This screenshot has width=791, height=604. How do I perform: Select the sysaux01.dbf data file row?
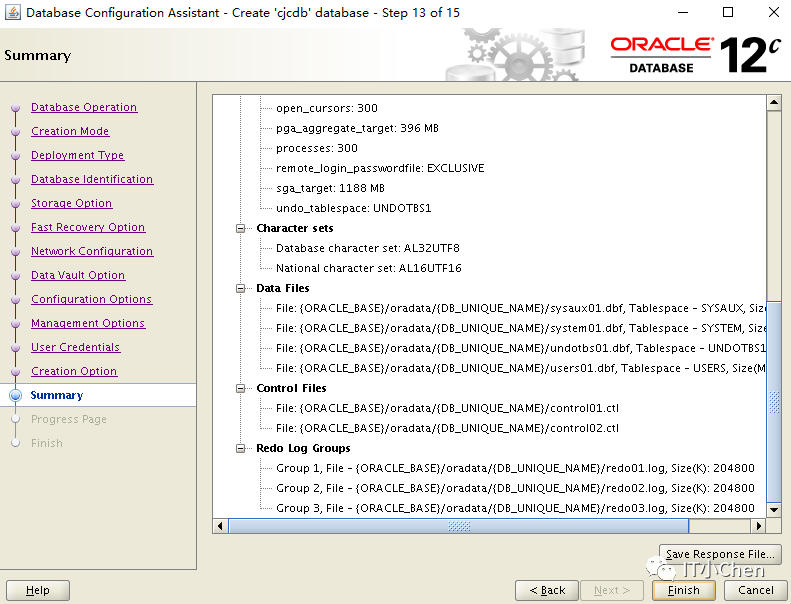[520, 308]
